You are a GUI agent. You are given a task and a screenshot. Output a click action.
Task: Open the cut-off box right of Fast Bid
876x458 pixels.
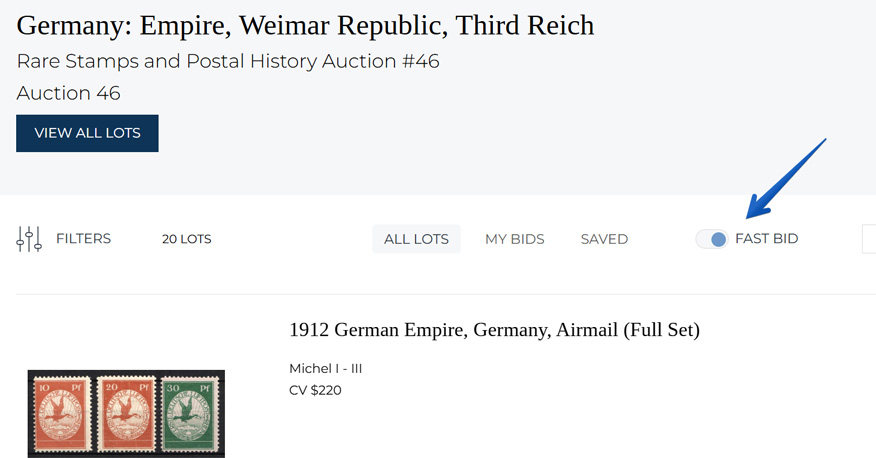click(868, 239)
